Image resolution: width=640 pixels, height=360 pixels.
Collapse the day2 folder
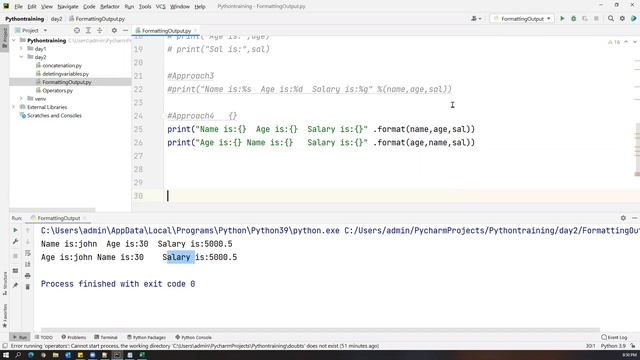pyautogui.click(x=21, y=57)
